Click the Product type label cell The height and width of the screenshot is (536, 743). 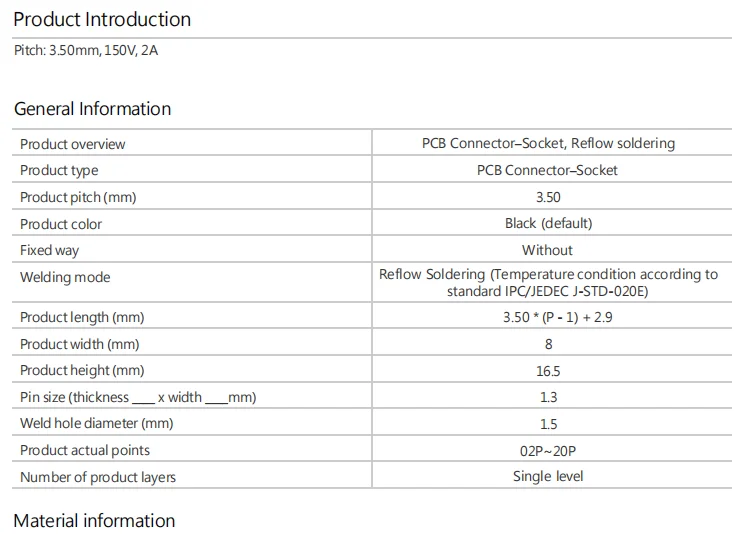coord(59,170)
